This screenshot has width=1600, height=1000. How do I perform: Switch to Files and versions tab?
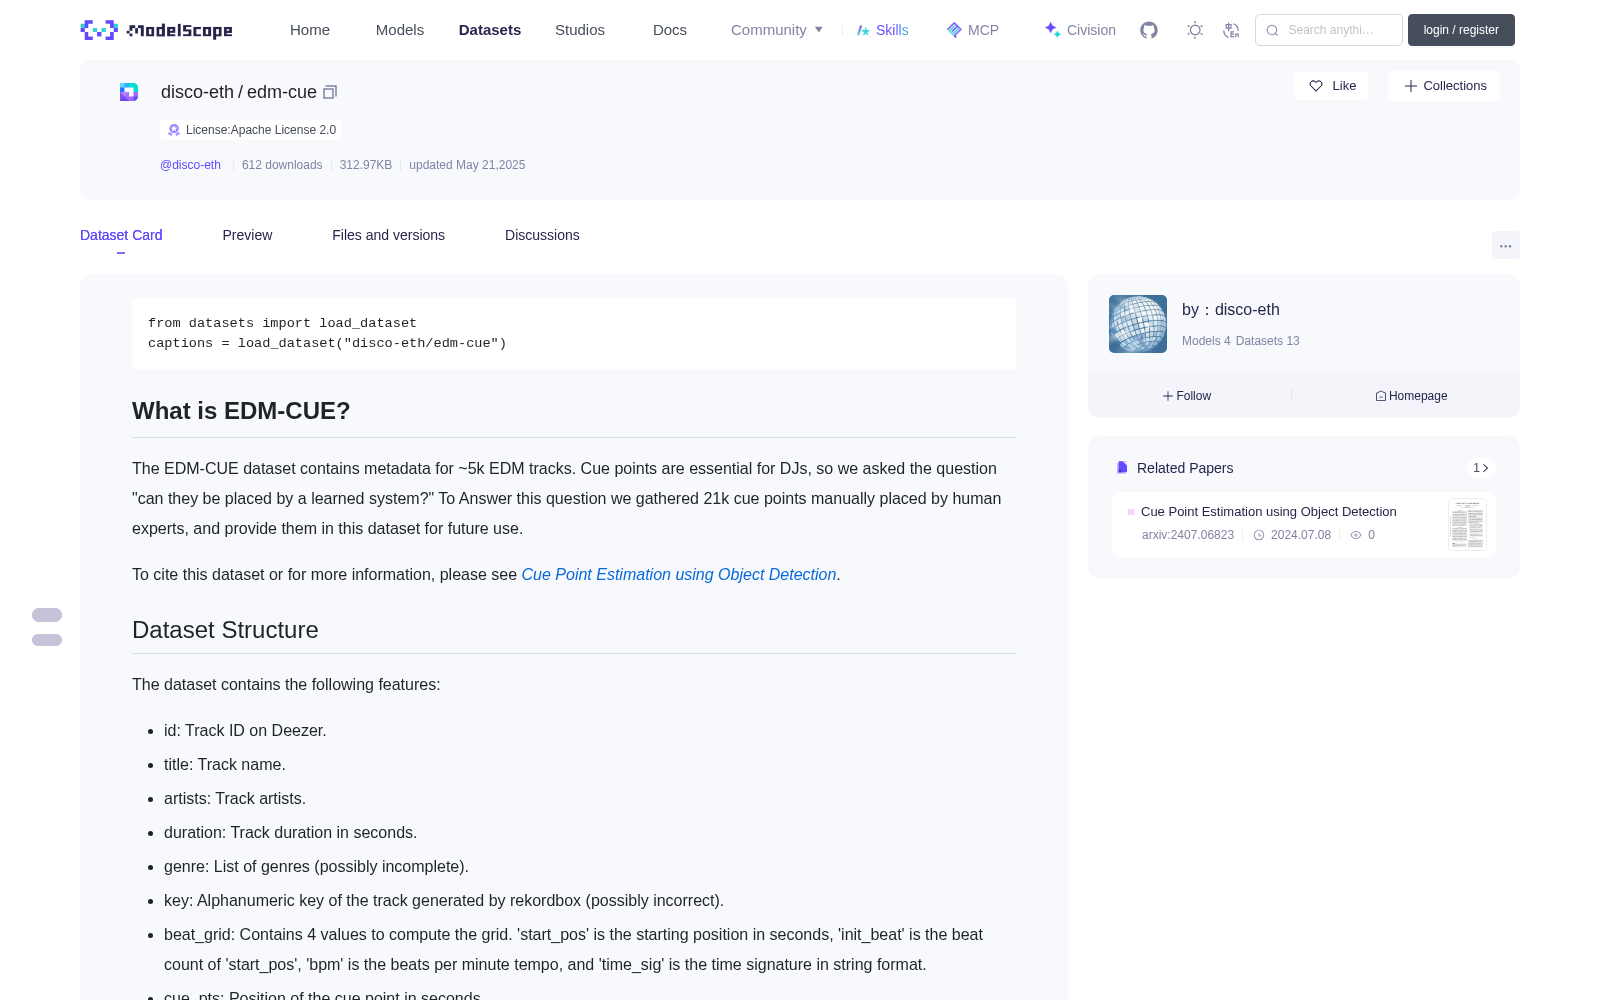388,235
